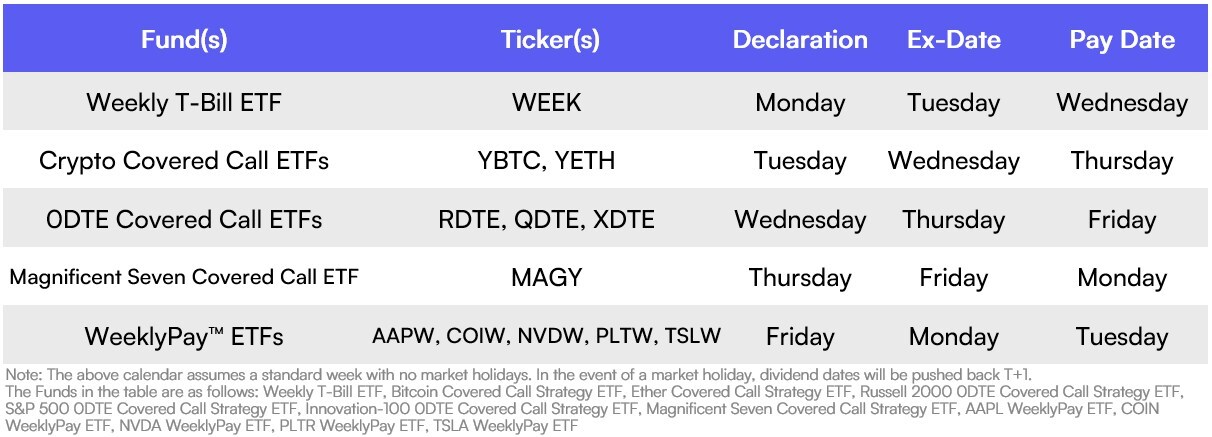Click Friday pay date for 0DTE ETFs
Image resolution: width=1212 pixels, height=437 pixels.
click(1122, 220)
